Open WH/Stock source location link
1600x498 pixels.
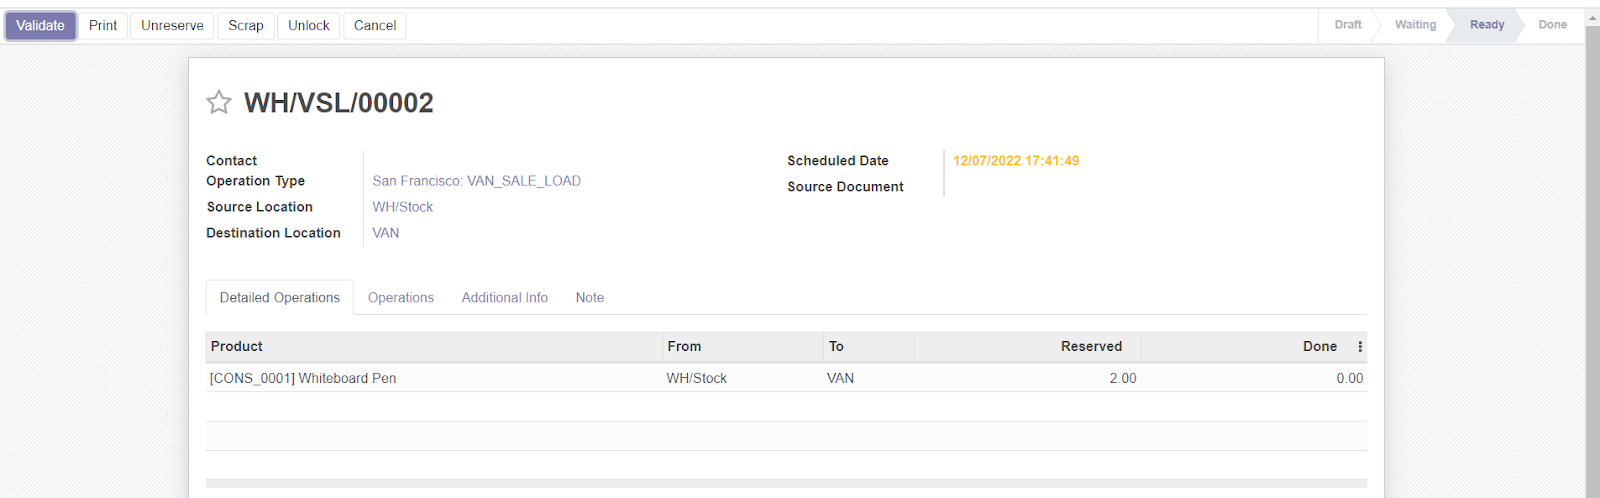(x=403, y=207)
